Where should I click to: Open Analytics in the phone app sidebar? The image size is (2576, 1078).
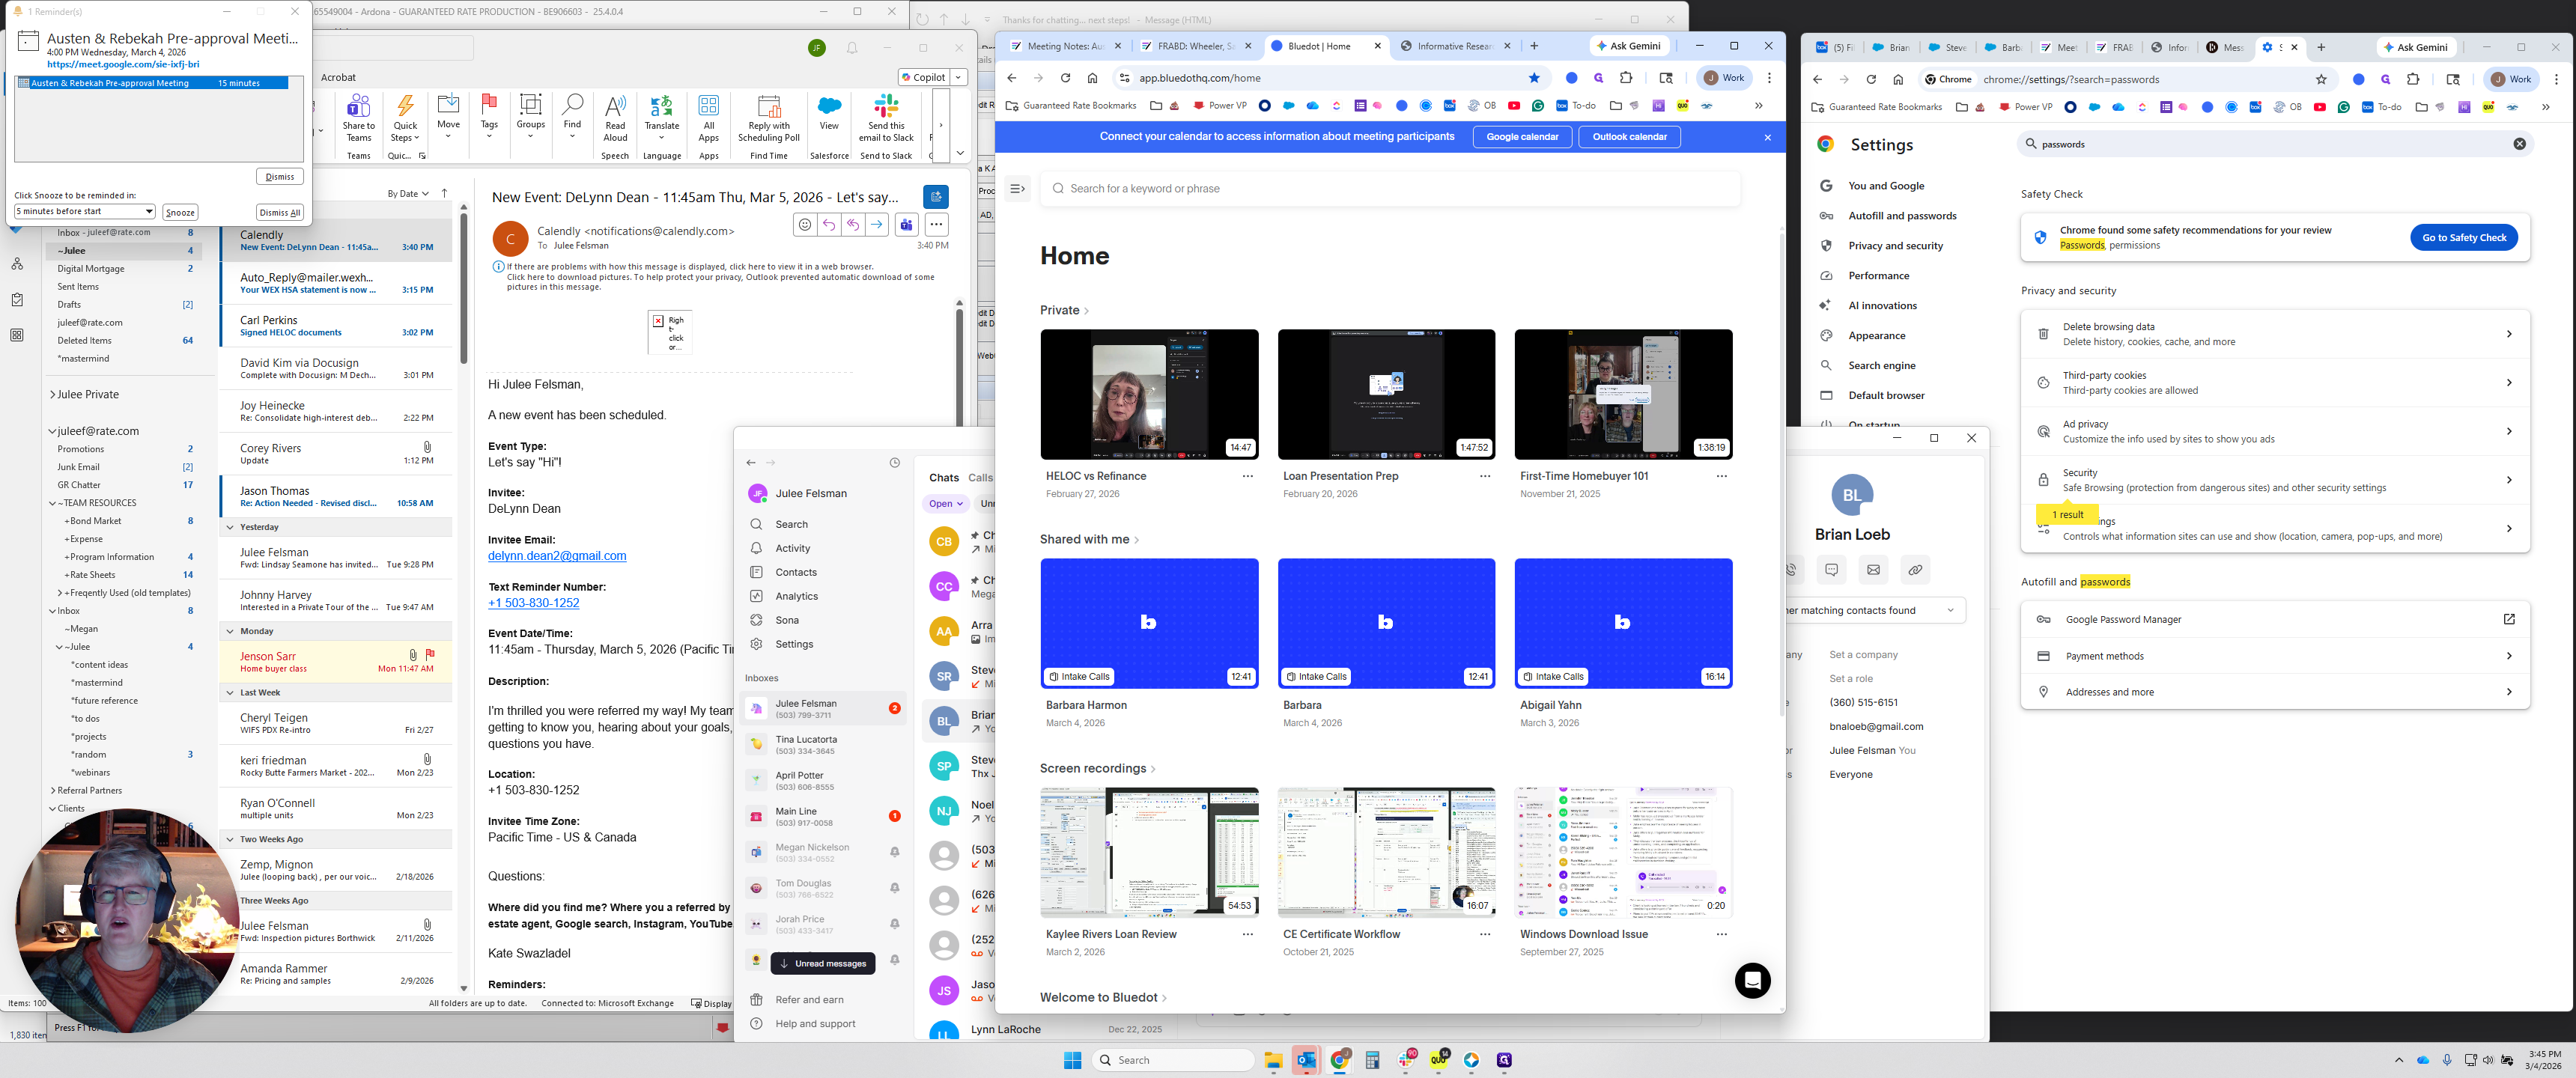click(796, 596)
